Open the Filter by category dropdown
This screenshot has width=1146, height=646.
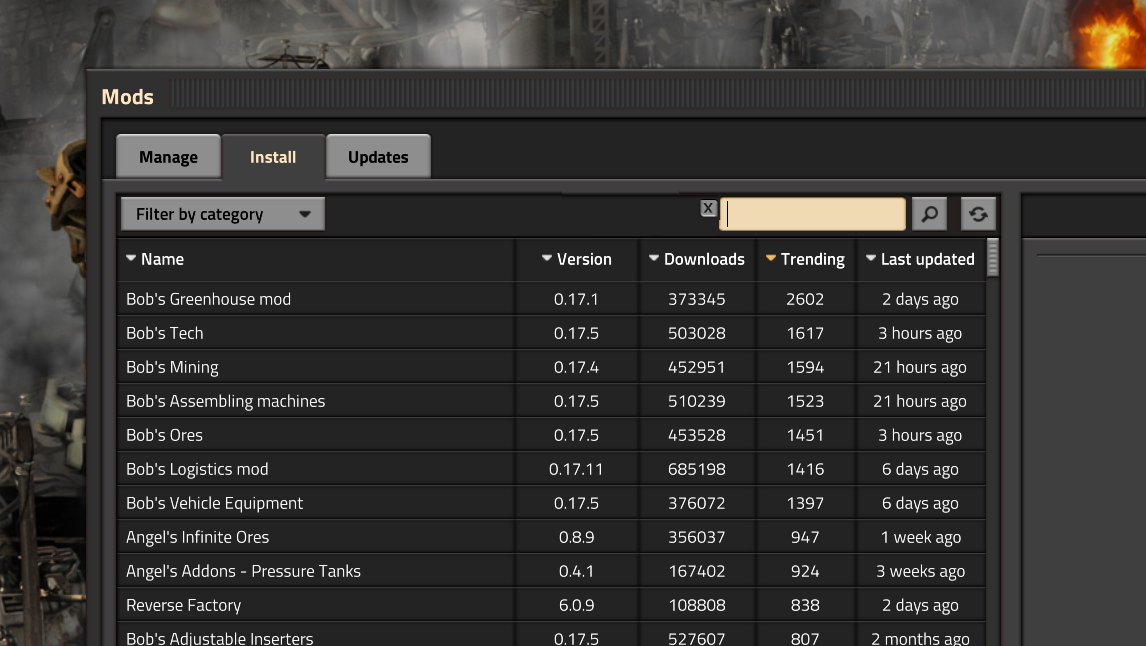pos(223,214)
